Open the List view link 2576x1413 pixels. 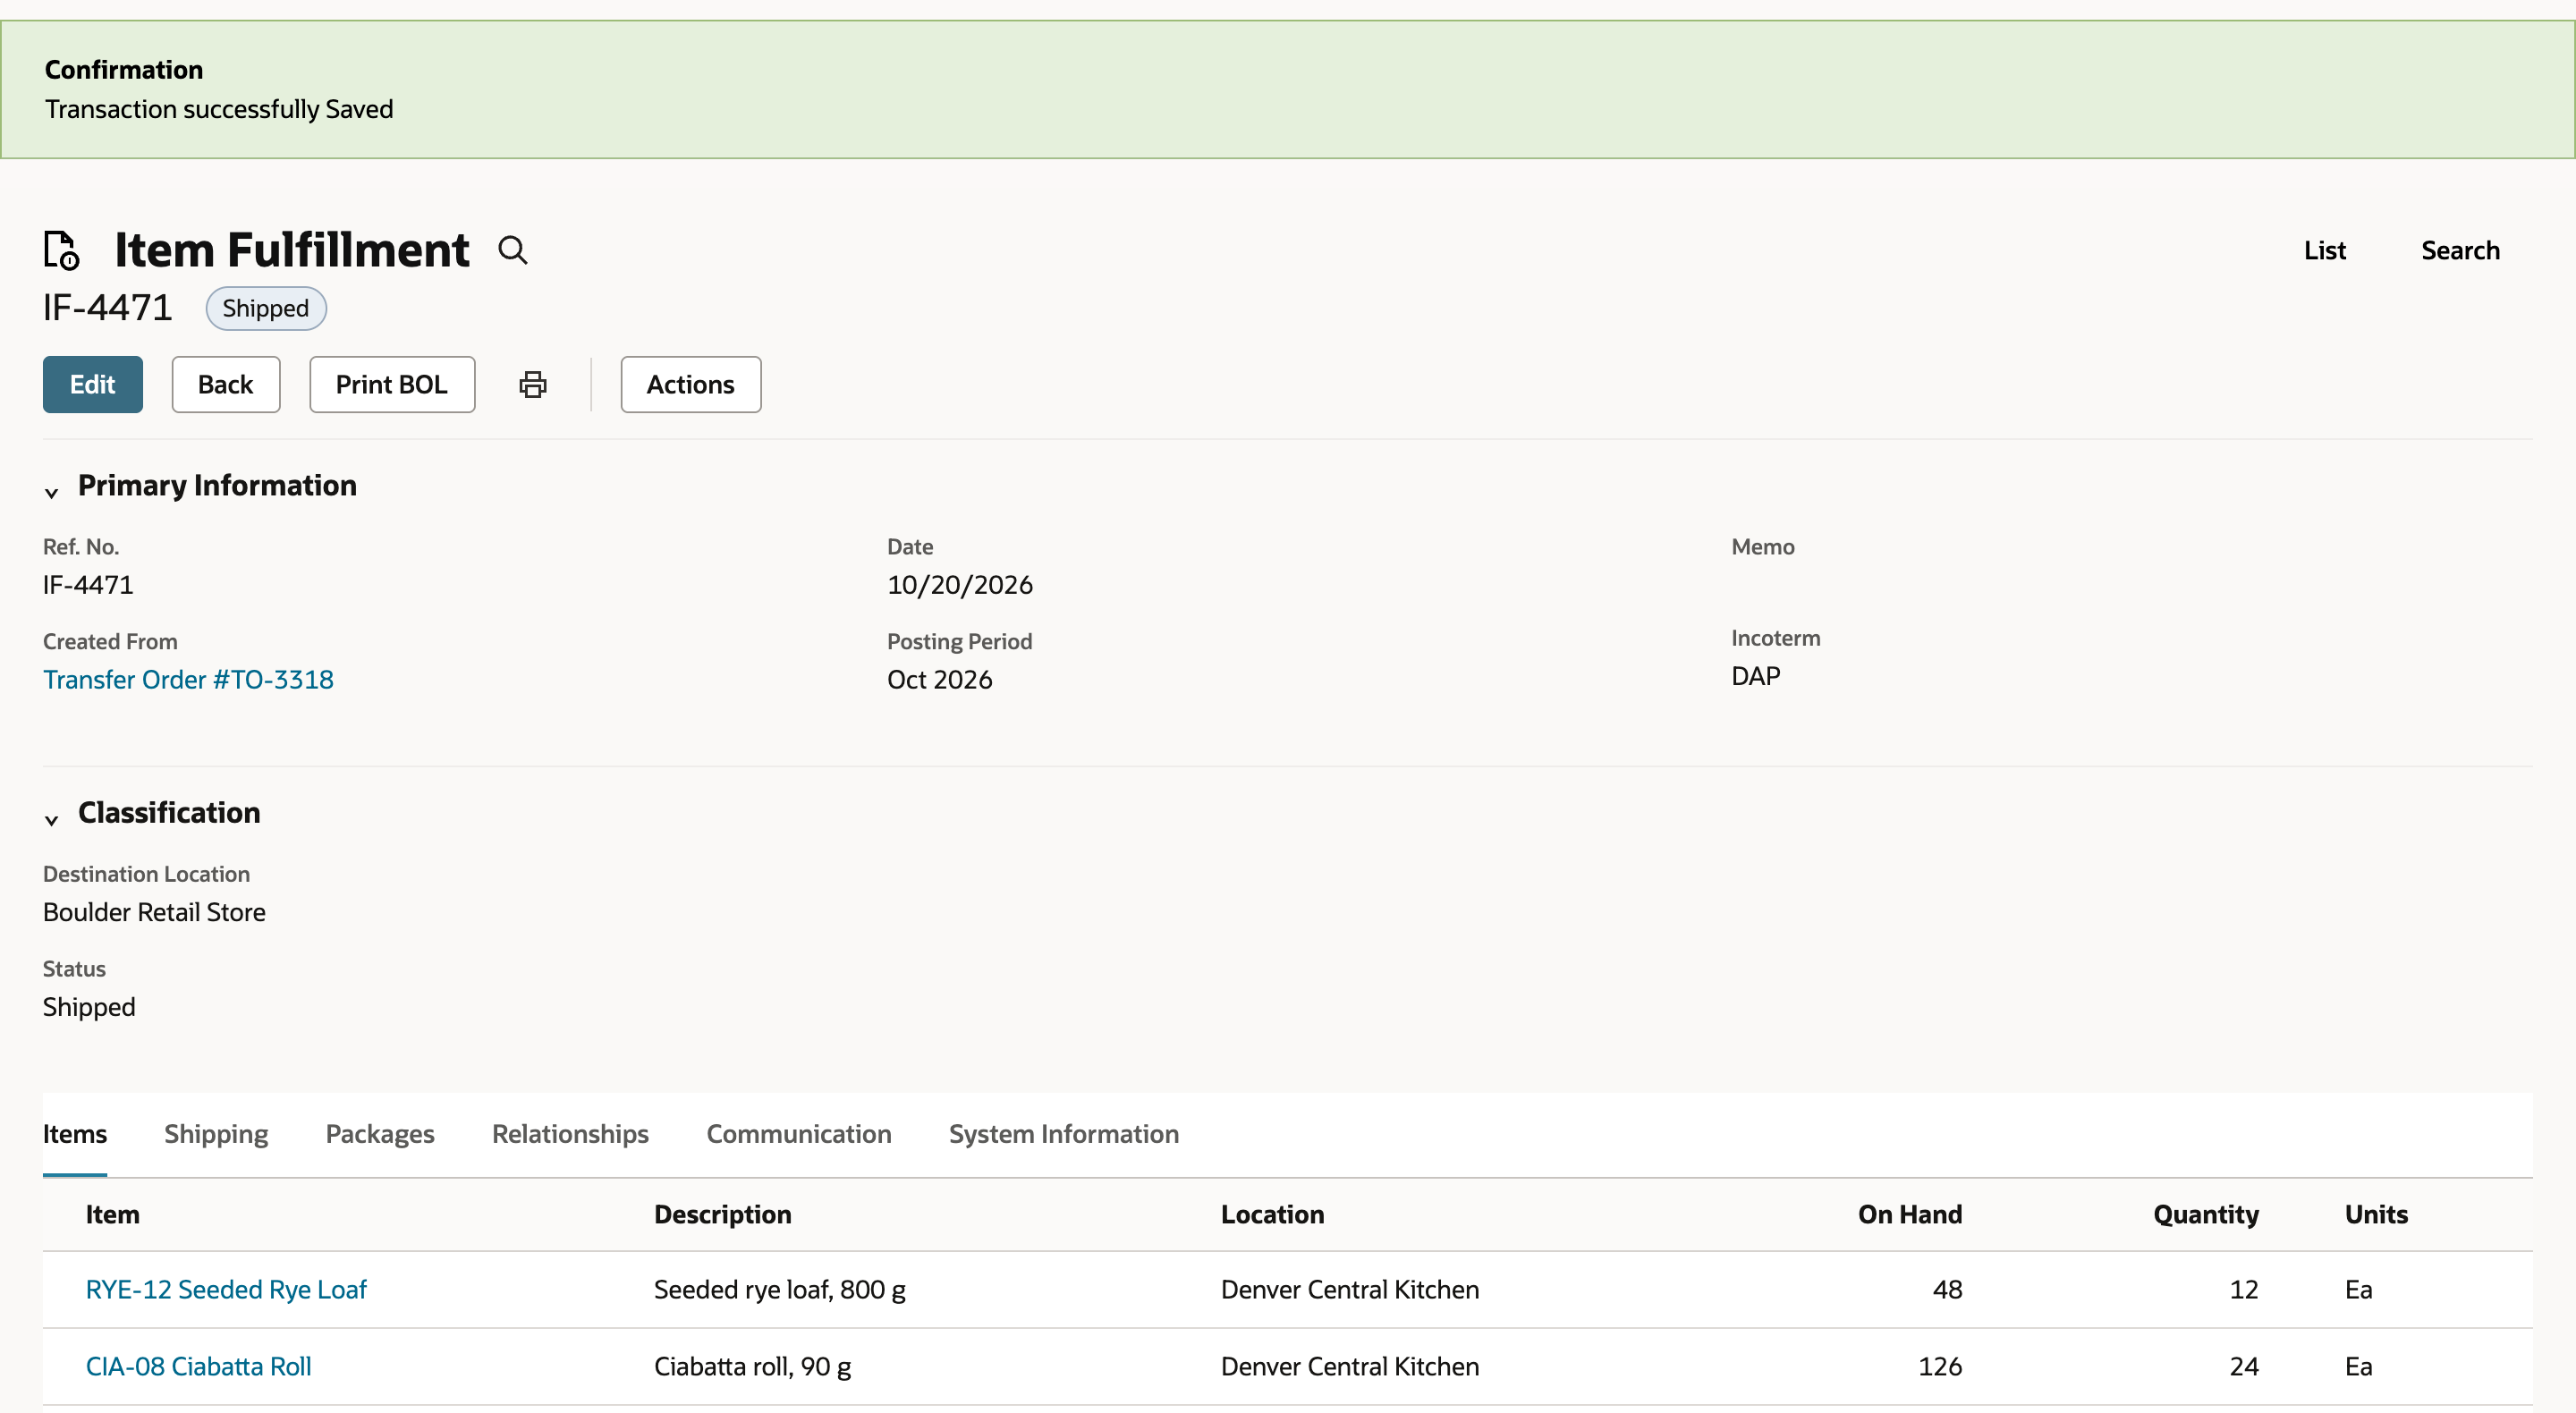[x=2324, y=250]
